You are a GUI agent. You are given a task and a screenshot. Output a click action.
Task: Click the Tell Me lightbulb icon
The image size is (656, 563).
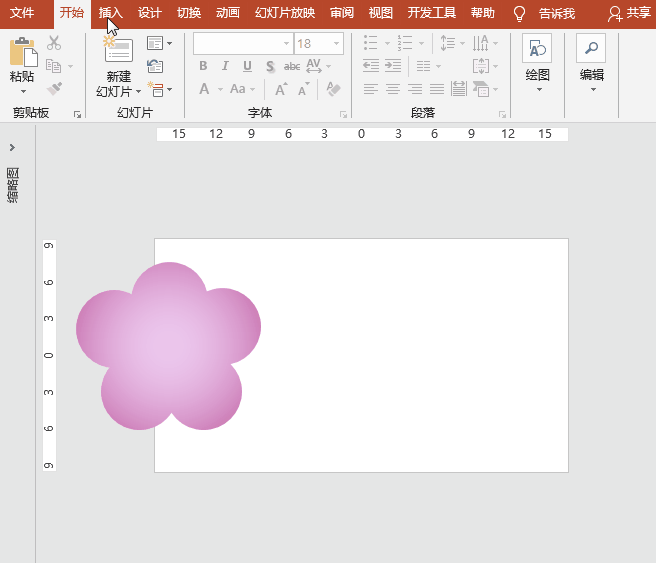pyautogui.click(x=519, y=13)
